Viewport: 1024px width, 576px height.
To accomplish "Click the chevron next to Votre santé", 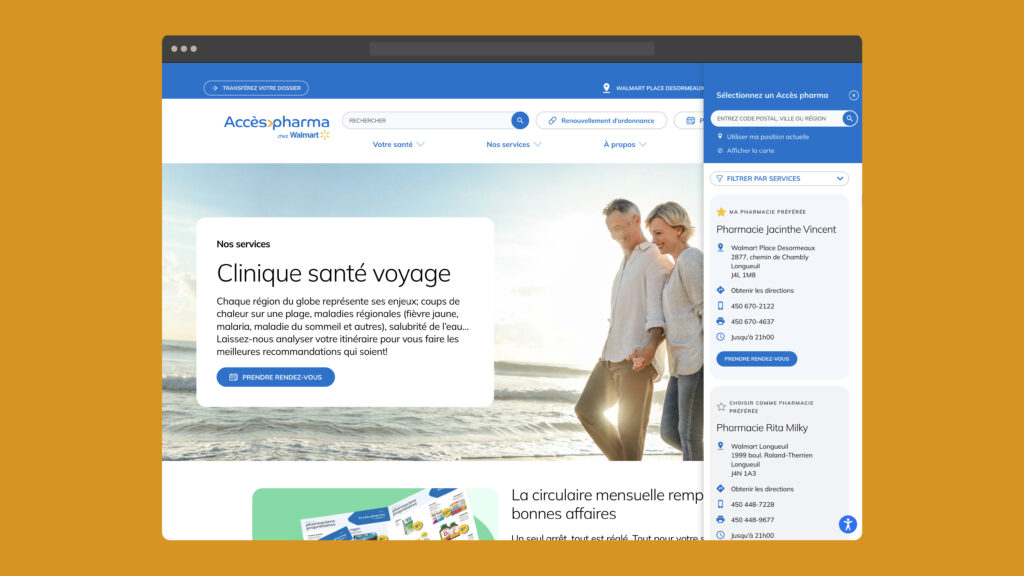I will [420, 144].
